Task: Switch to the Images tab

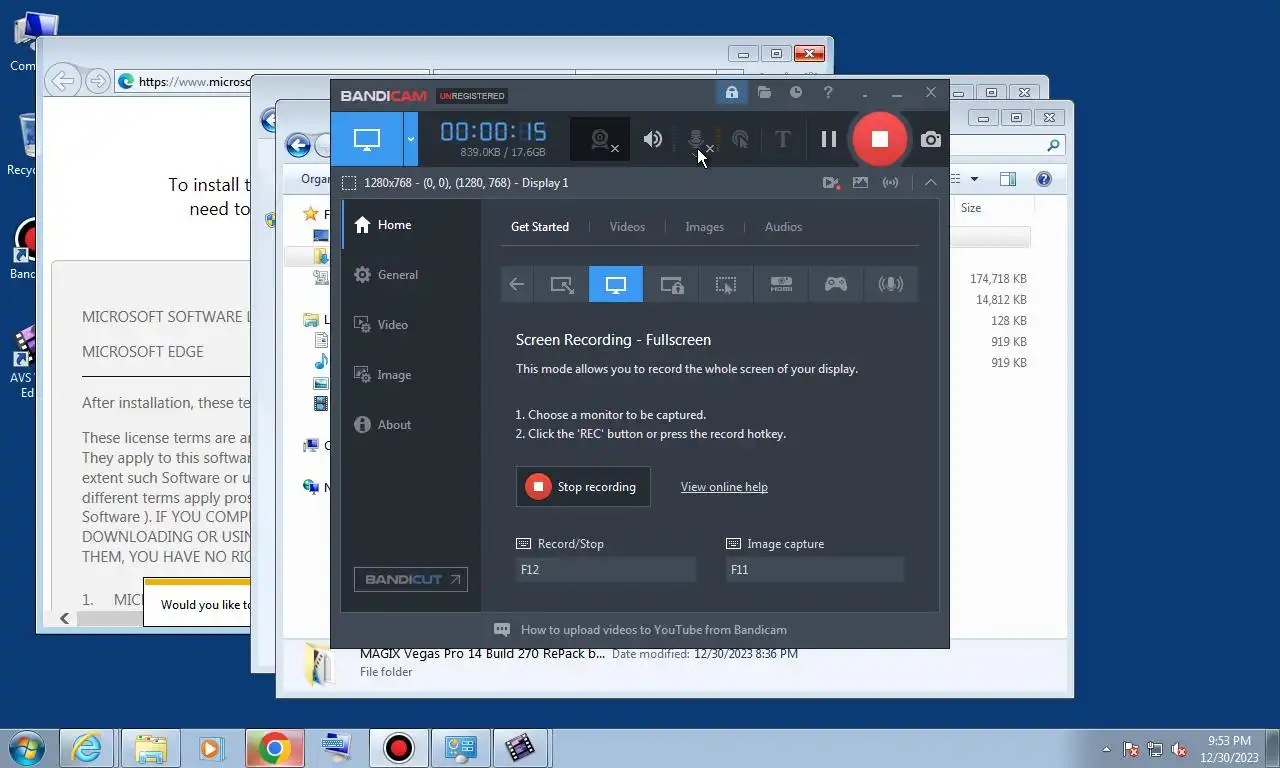Action: tap(704, 227)
